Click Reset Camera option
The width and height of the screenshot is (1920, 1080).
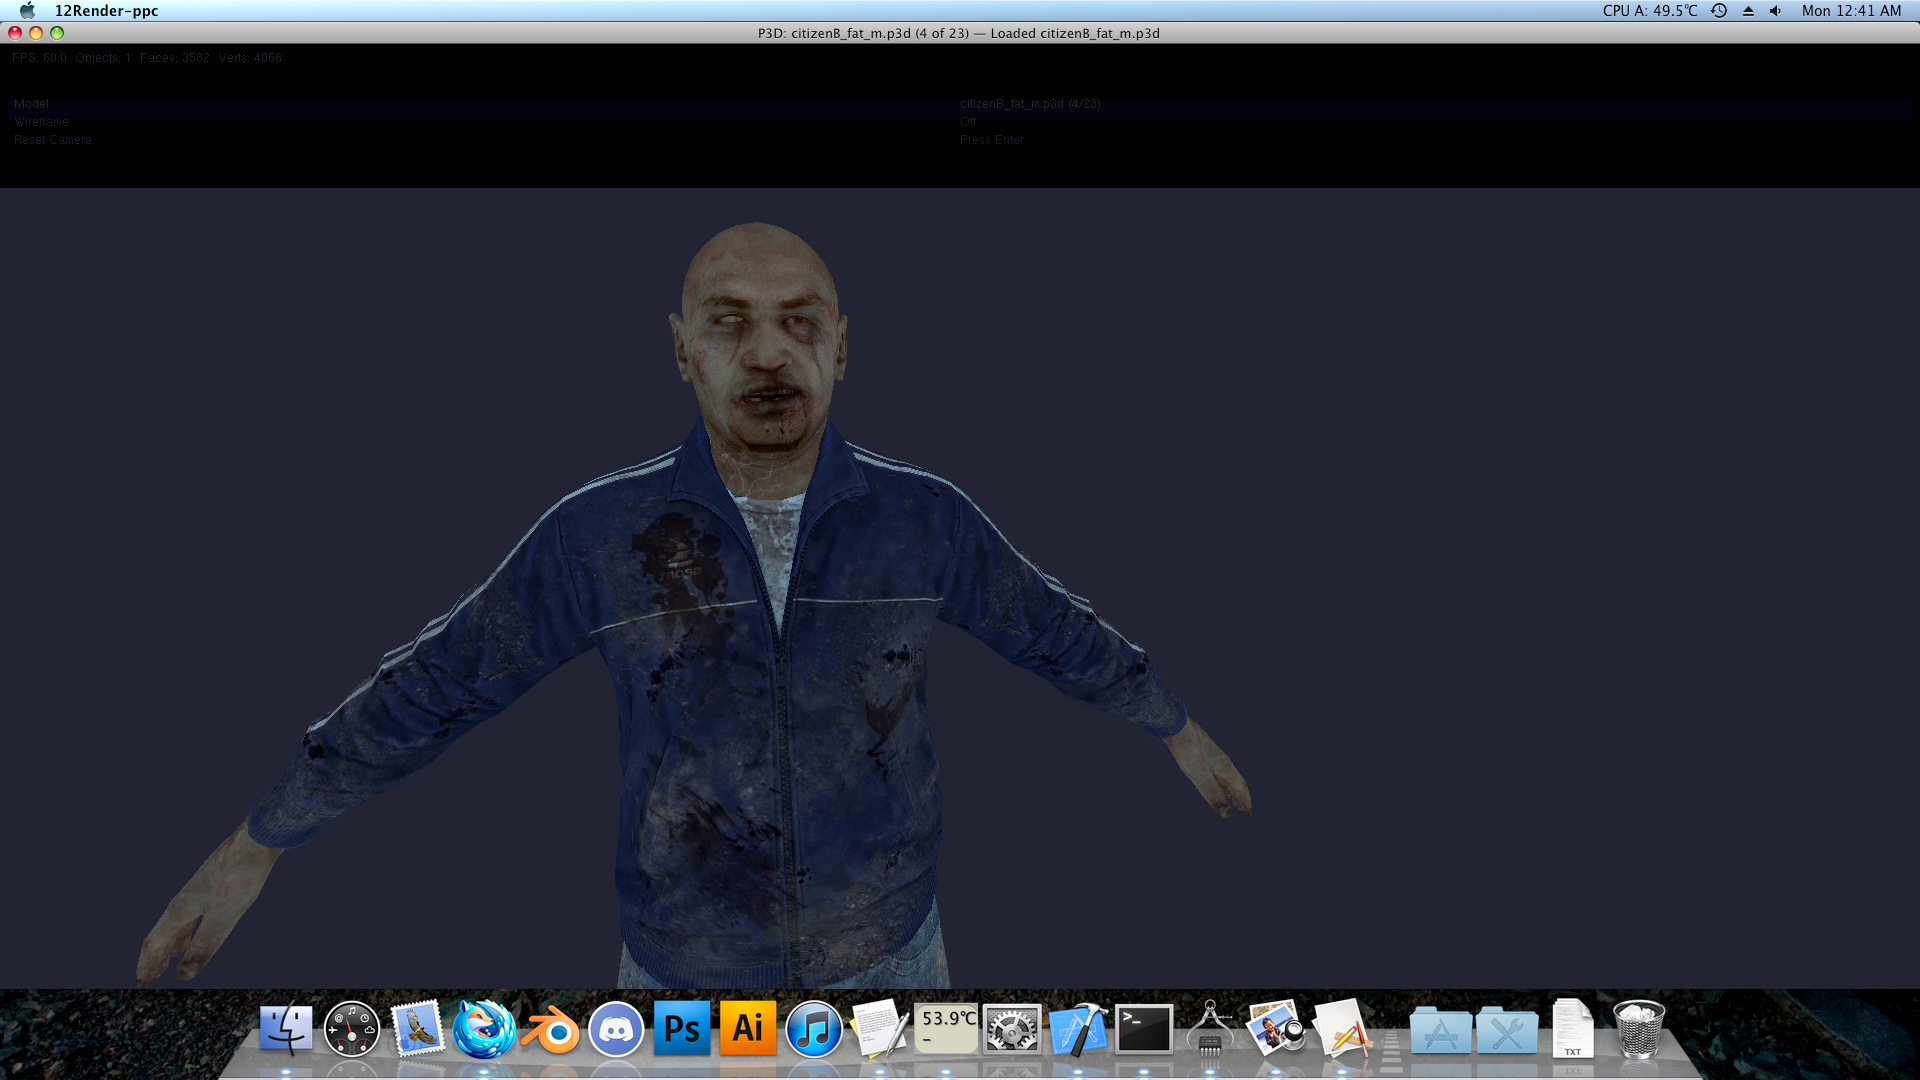tap(53, 140)
